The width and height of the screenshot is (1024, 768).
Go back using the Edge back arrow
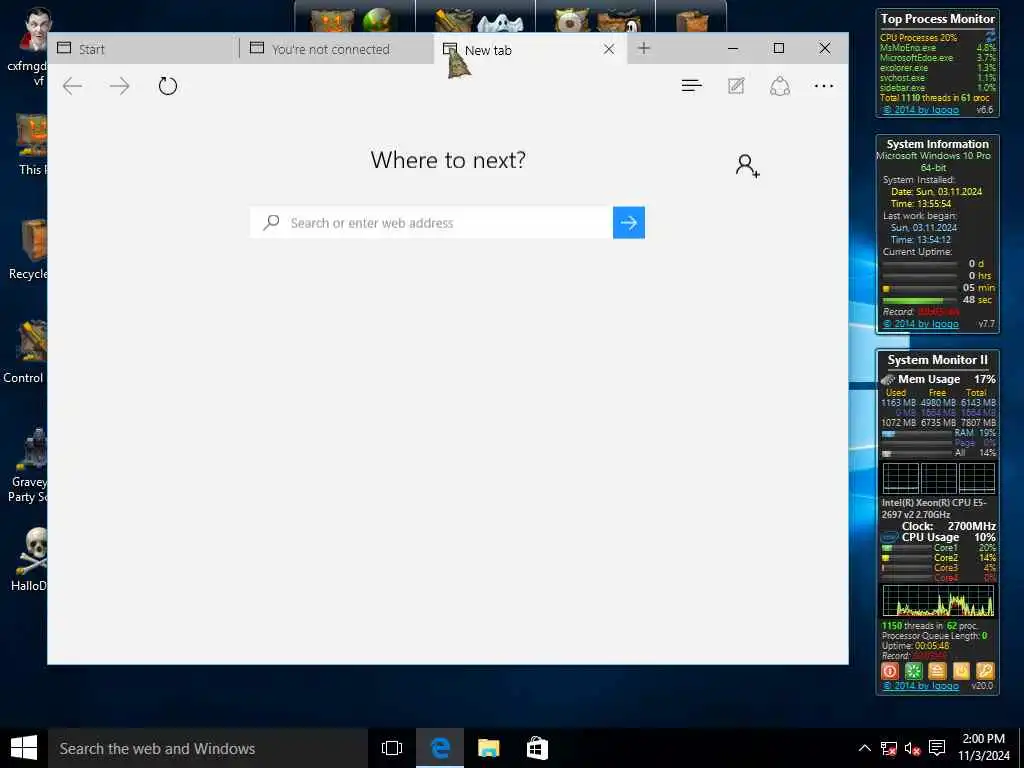pos(72,86)
